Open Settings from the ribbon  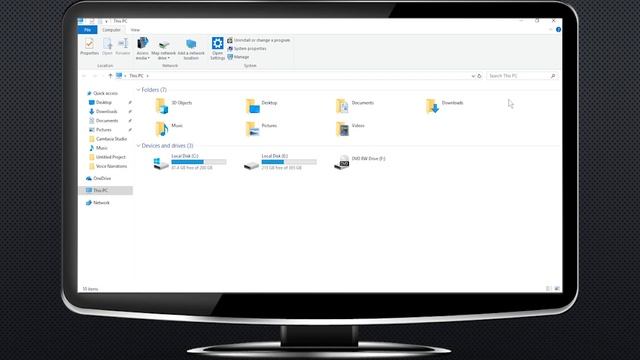point(218,48)
